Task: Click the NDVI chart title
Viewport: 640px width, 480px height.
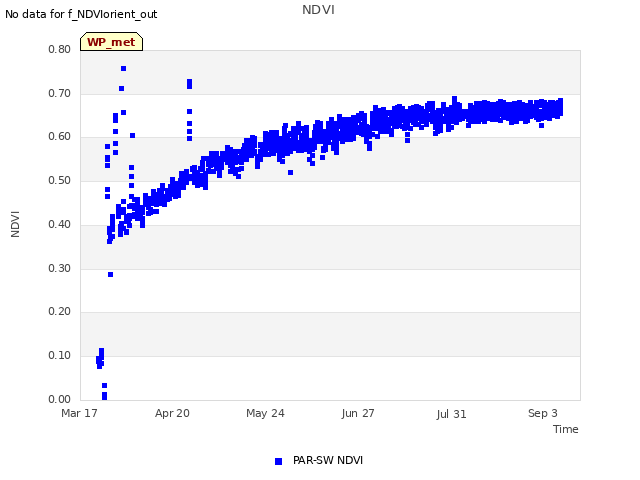Action: [x=318, y=10]
